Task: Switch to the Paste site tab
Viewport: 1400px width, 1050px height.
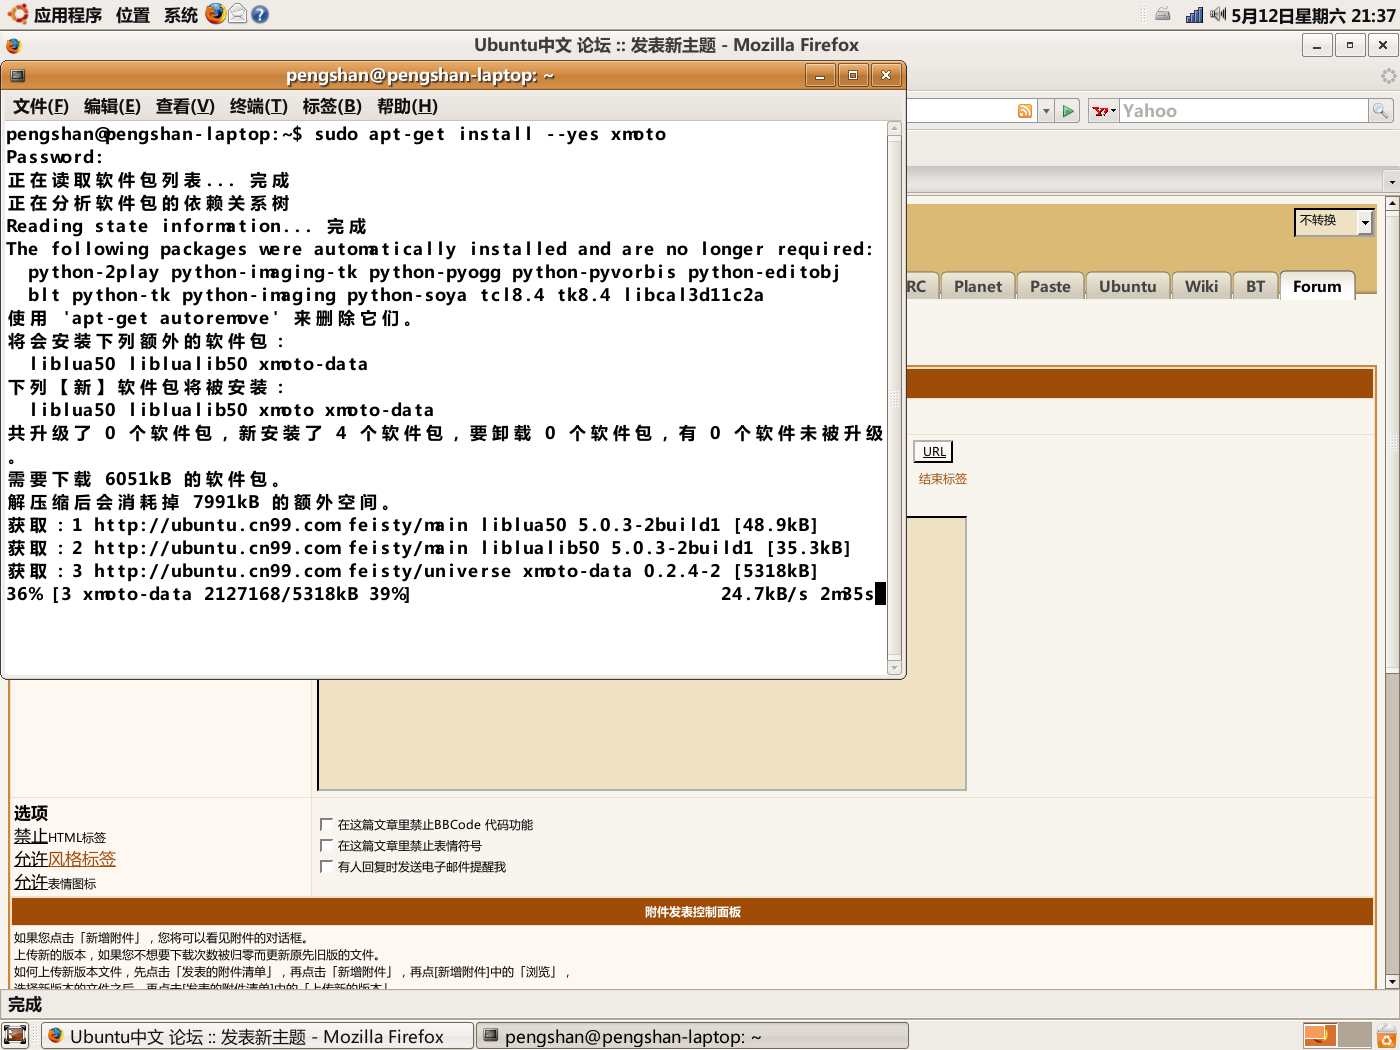Action: coord(1050,286)
